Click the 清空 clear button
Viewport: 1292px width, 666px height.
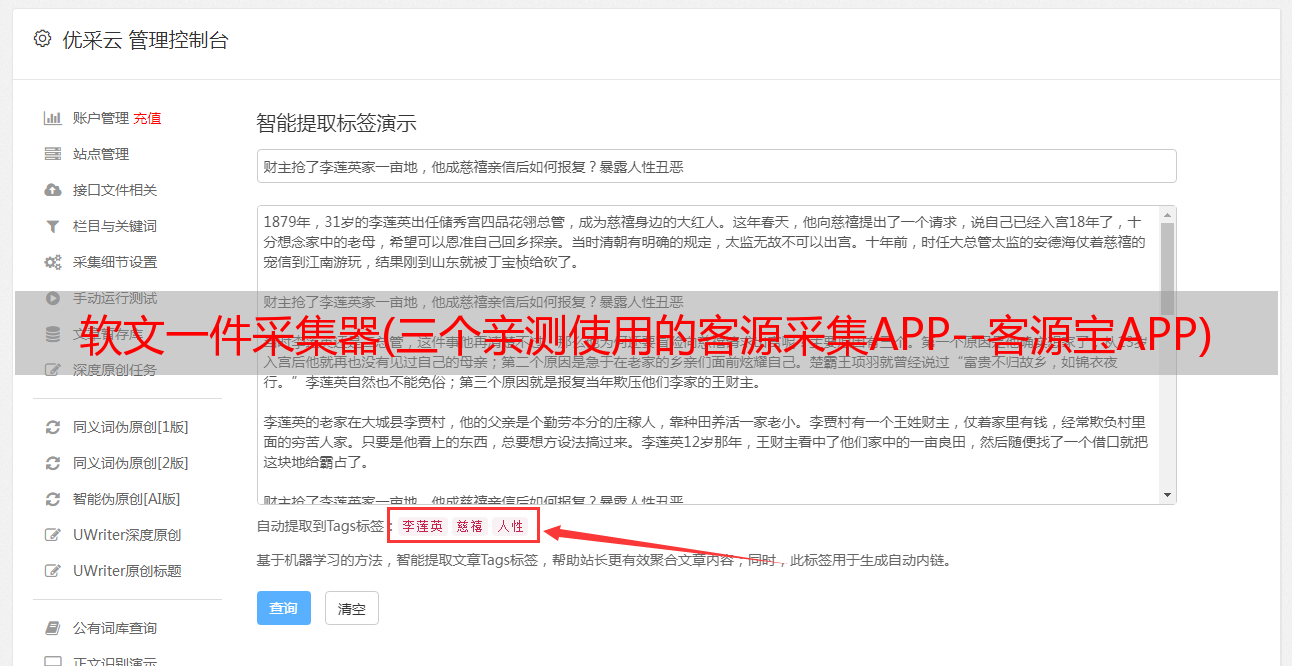point(352,608)
